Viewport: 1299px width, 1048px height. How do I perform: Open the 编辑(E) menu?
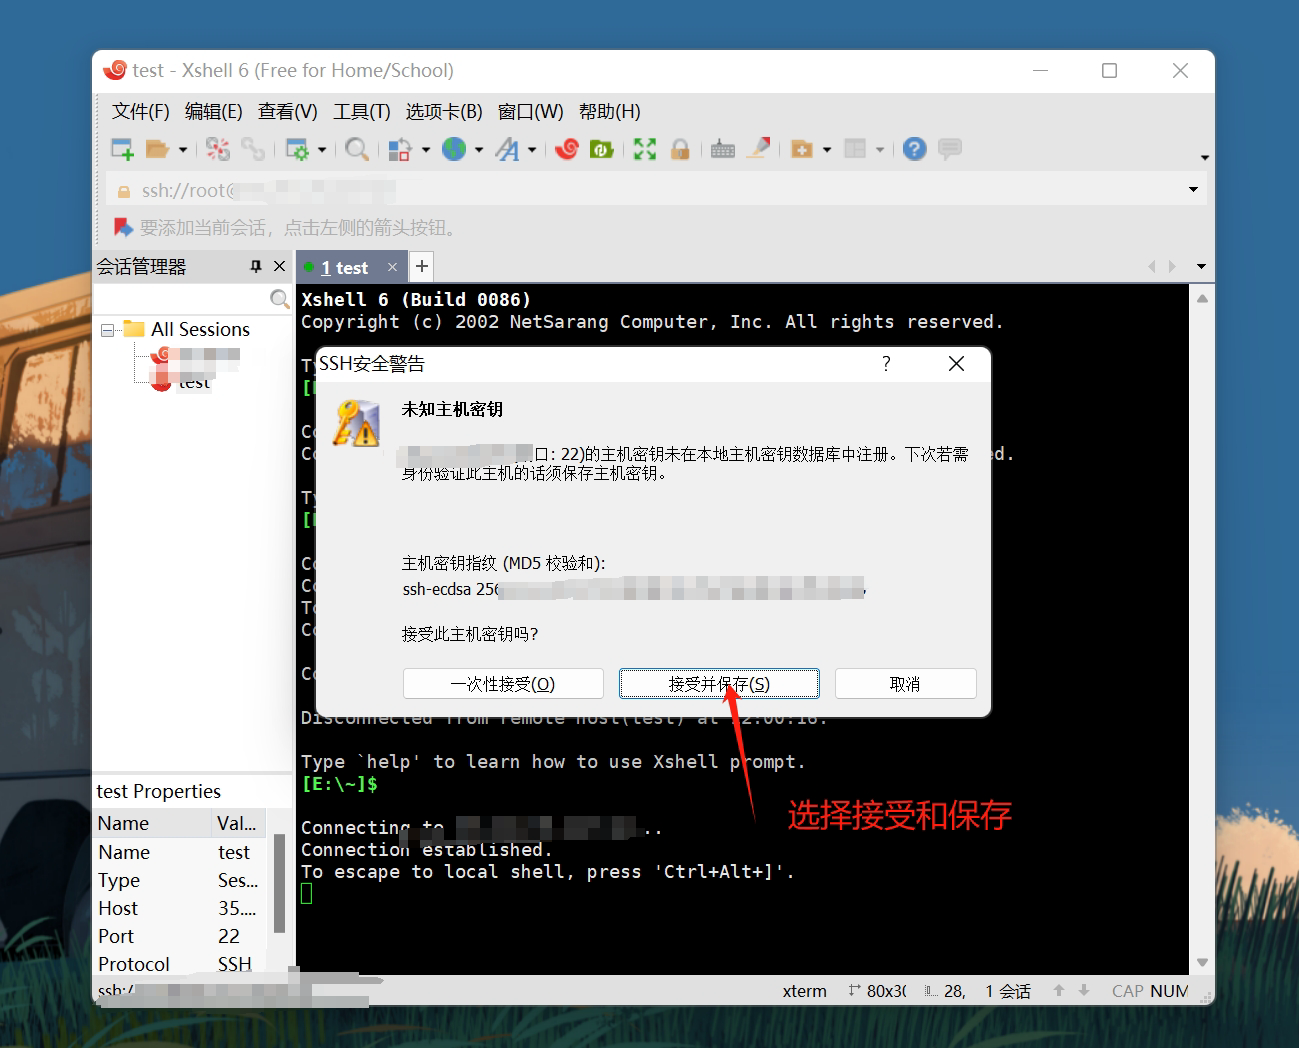click(x=214, y=111)
